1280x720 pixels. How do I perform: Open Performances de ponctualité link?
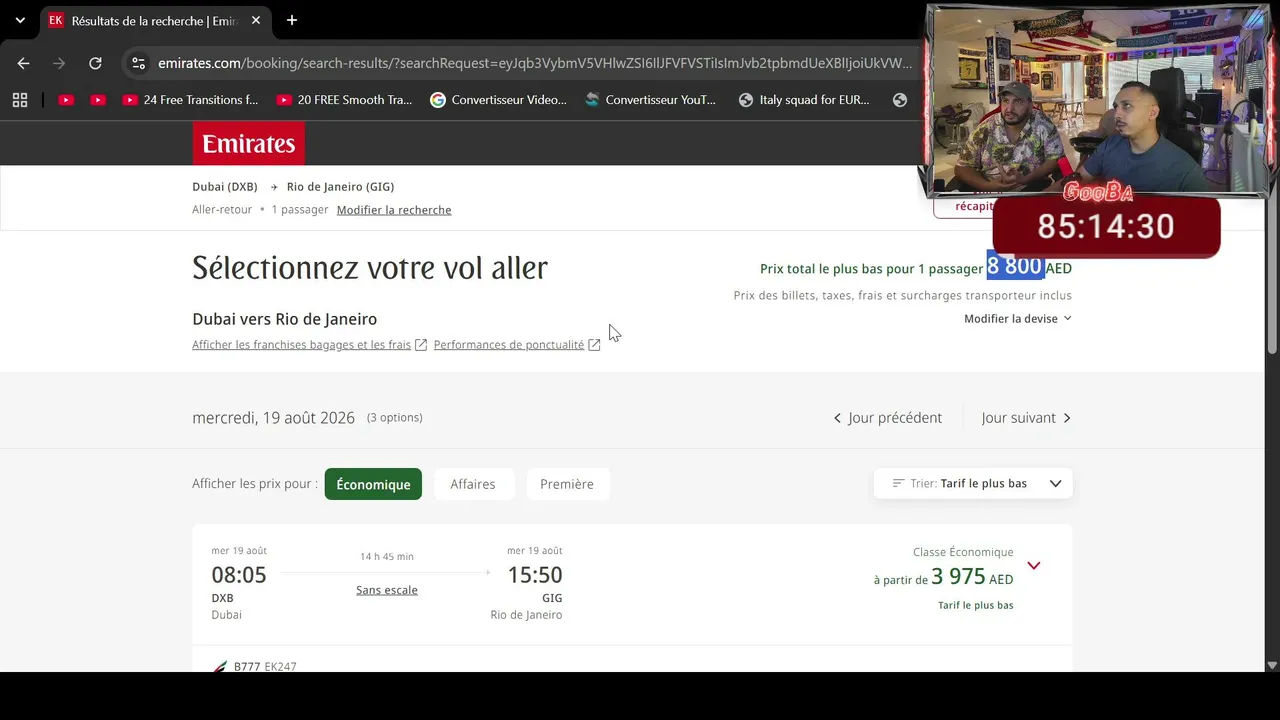[517, 345]
